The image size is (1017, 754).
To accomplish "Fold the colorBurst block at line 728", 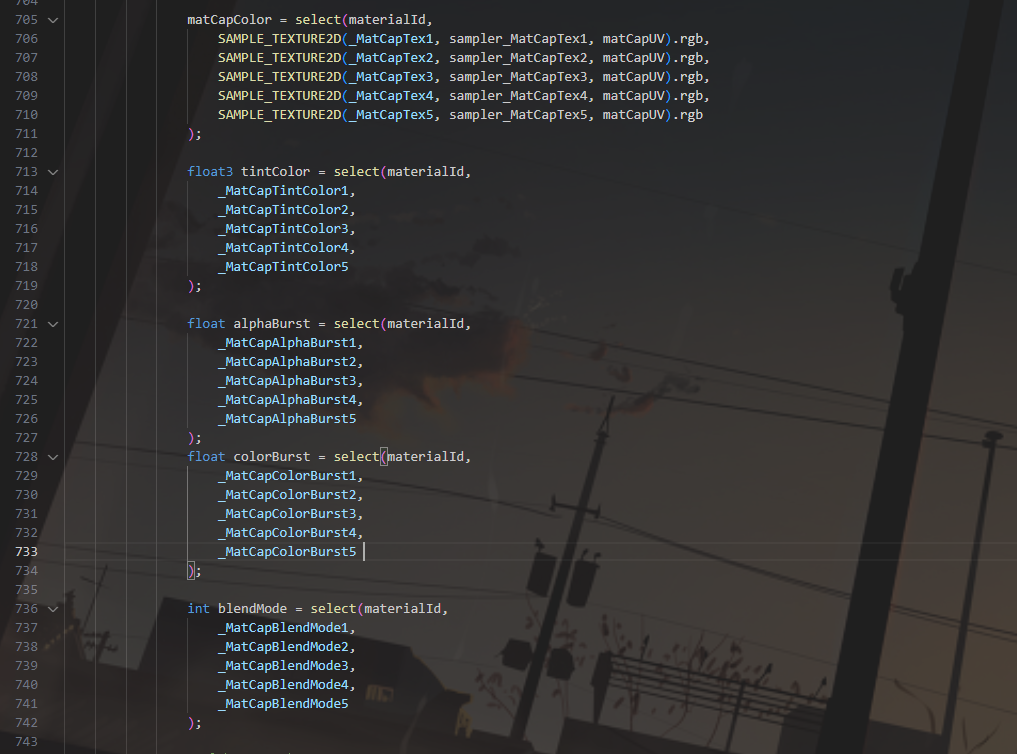I will [53, 457].
